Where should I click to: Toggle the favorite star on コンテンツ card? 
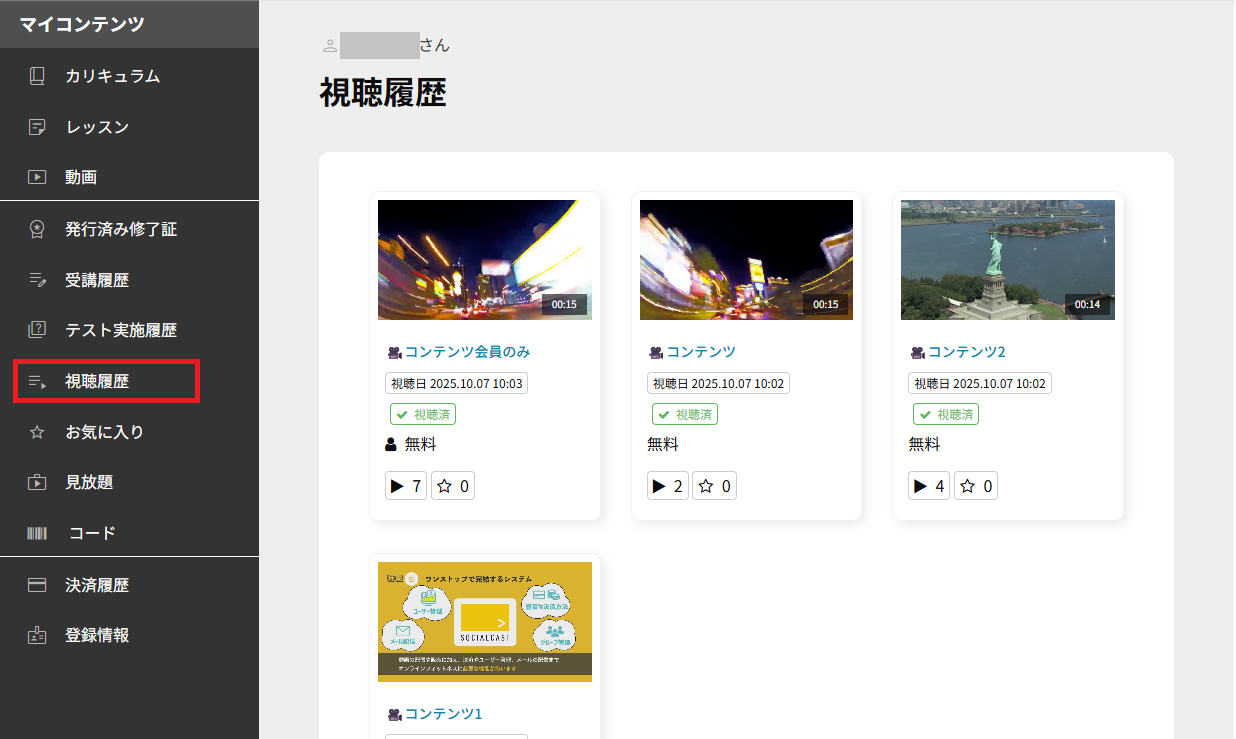[714, 486]
